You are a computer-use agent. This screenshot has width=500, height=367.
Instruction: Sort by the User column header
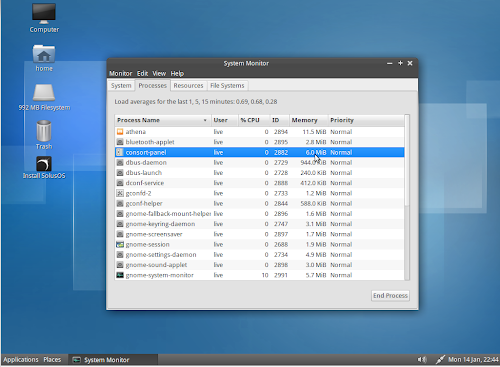click(225, 120)
